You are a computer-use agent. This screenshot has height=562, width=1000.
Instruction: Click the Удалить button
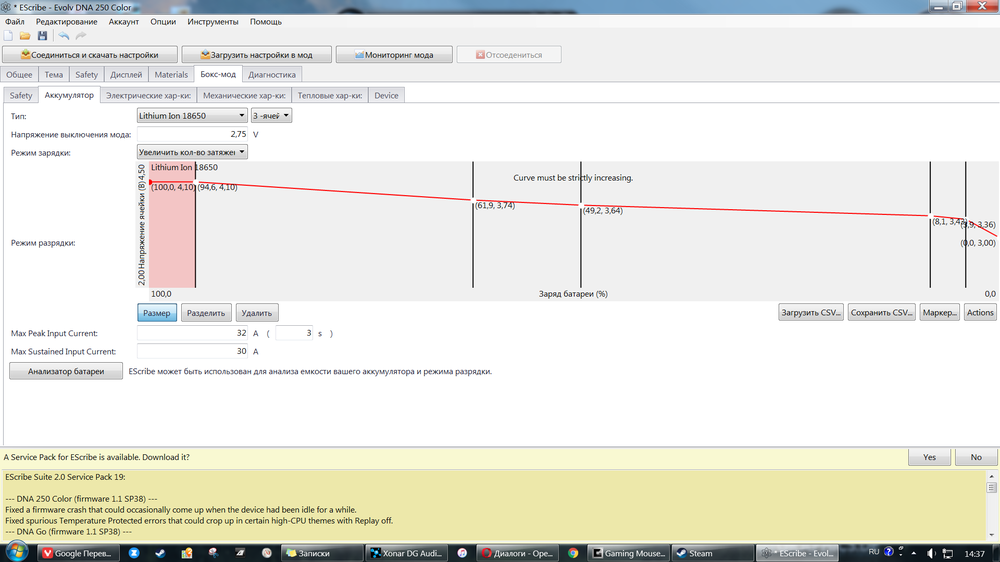pyautogui.click(x=257, y=313)
